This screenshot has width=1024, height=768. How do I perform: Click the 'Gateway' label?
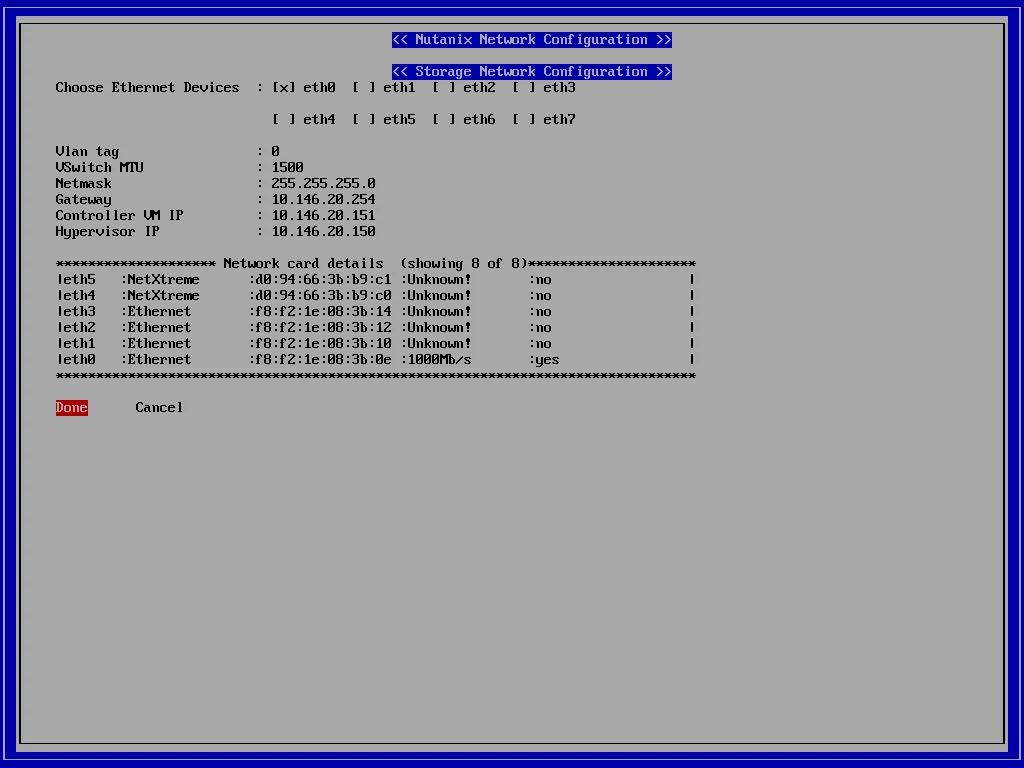pyautogui.click(x=84, y=200)
